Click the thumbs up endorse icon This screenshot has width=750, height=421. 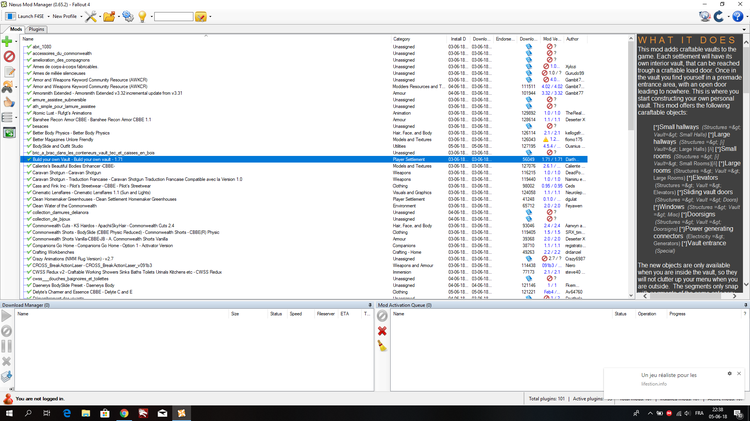[9, 102]
